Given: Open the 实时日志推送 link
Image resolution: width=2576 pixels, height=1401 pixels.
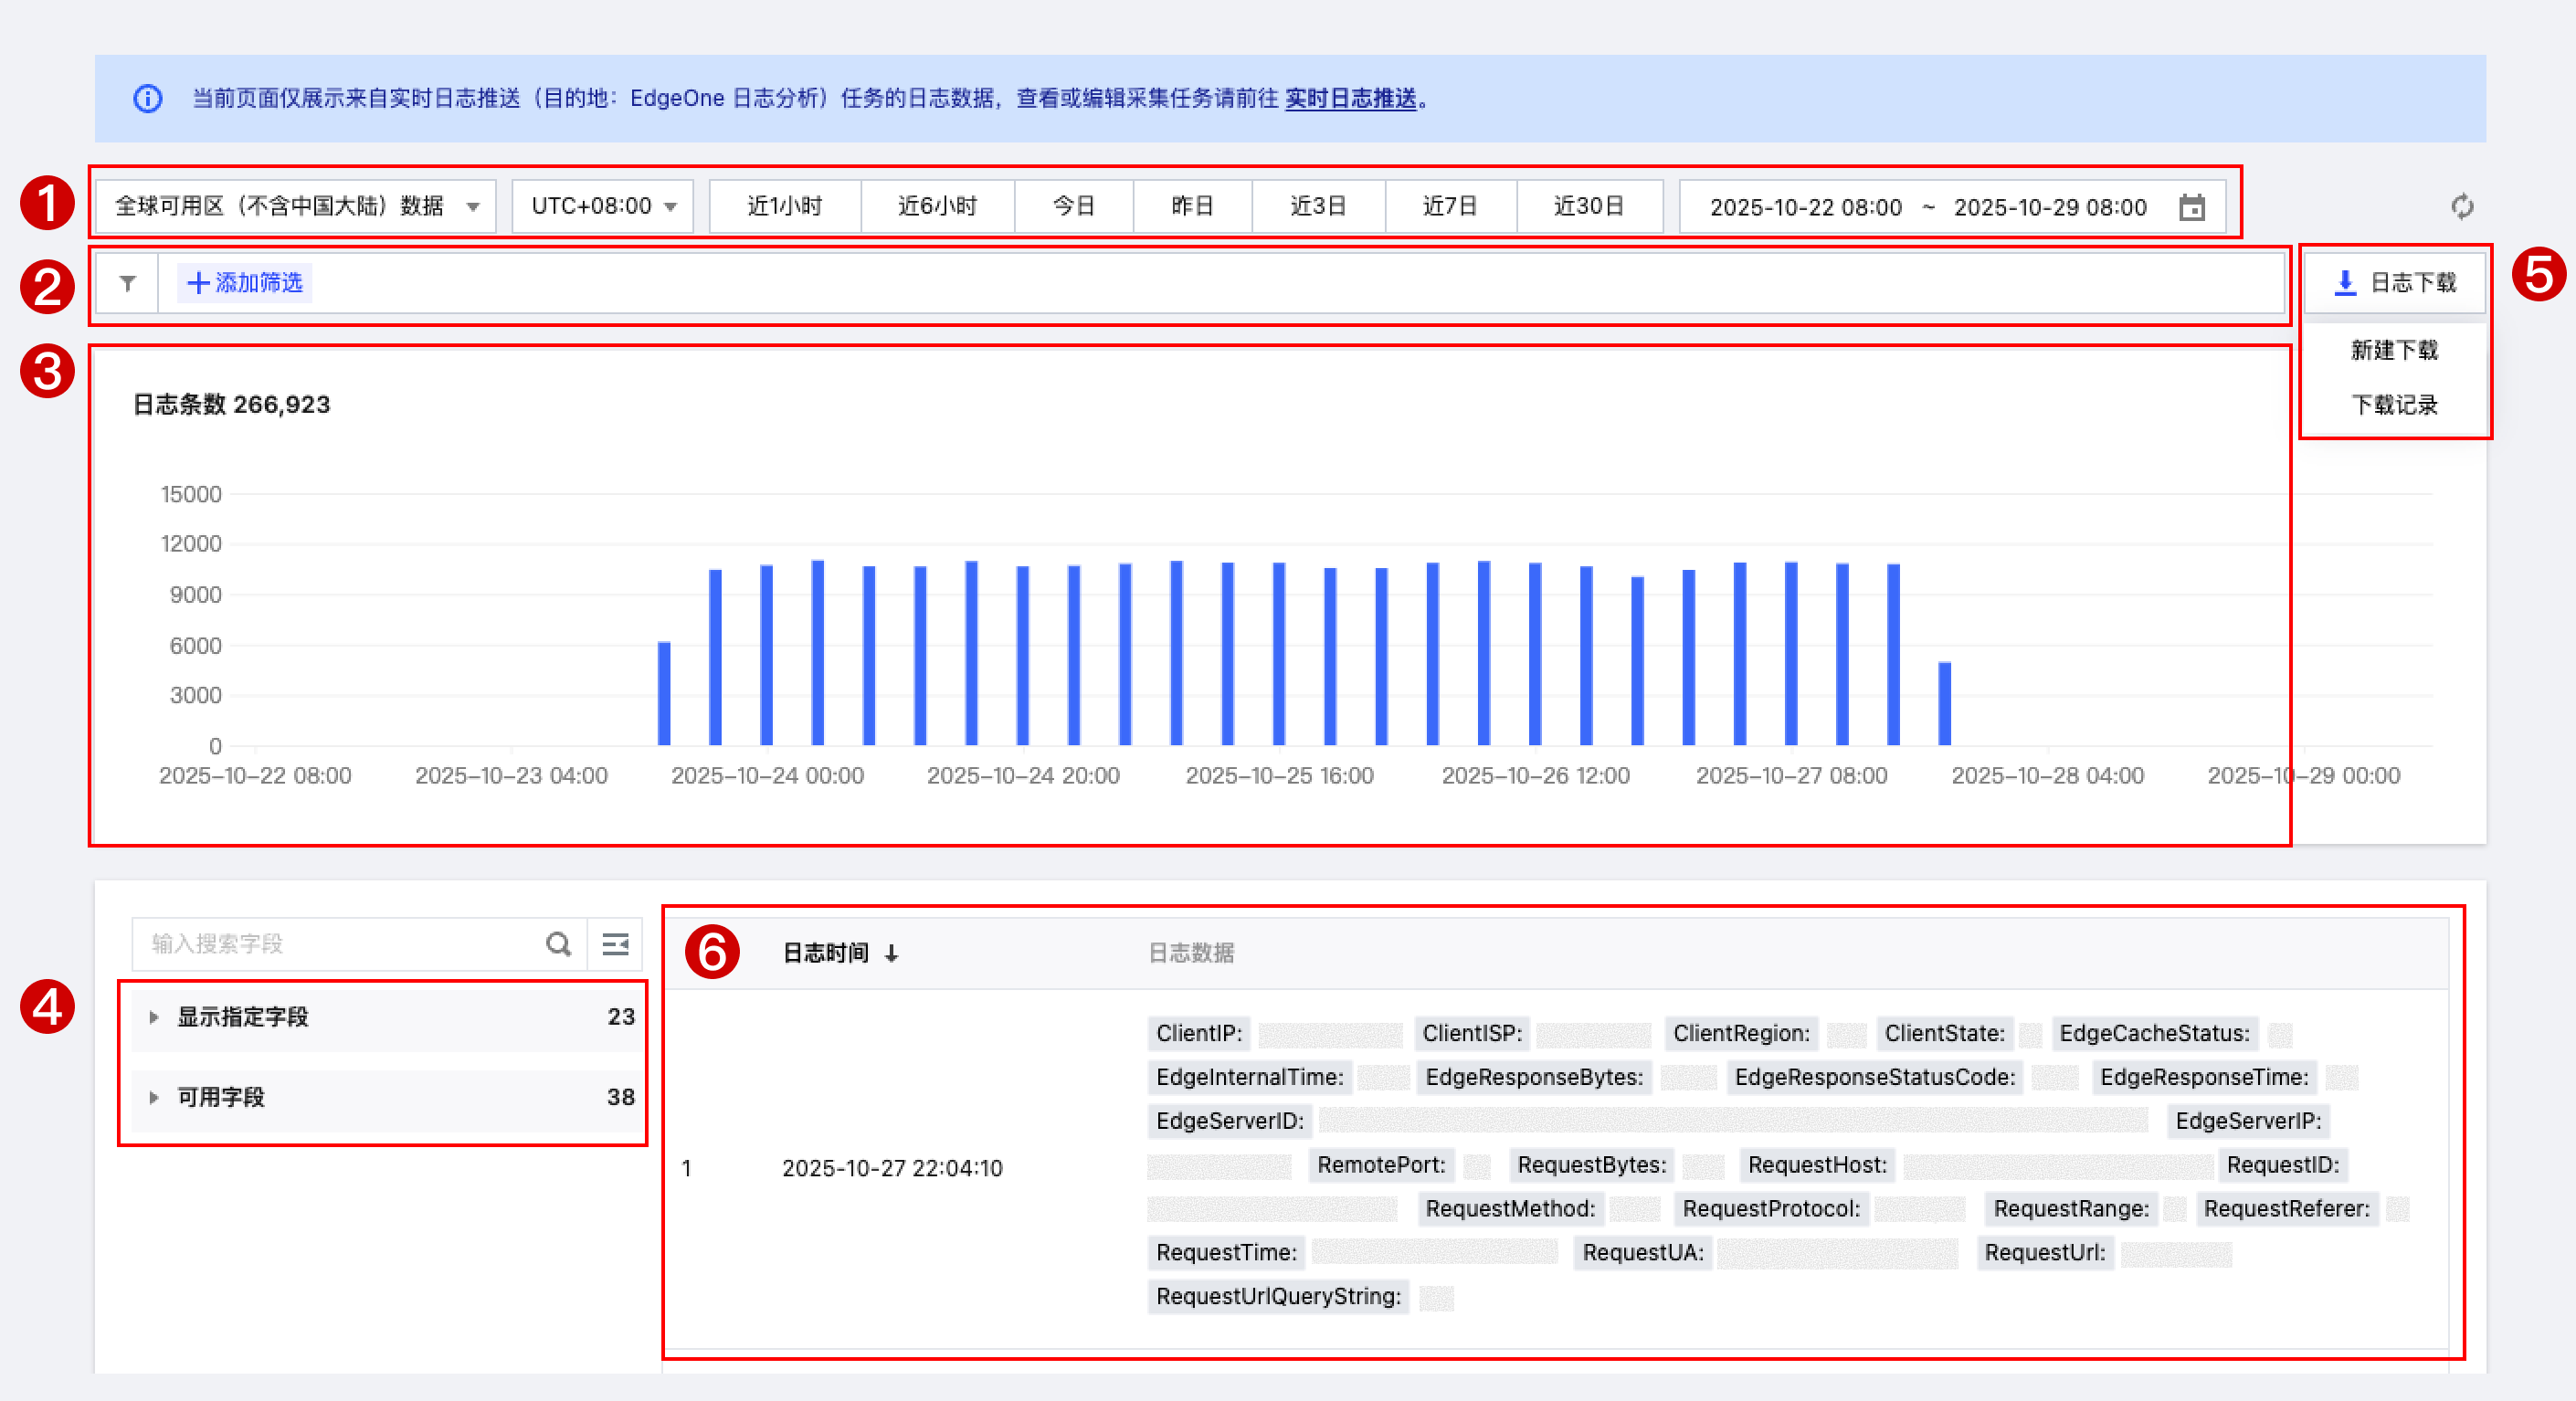Looking at the screenshot, I should pyautogui.click(x=1350, y=98).
